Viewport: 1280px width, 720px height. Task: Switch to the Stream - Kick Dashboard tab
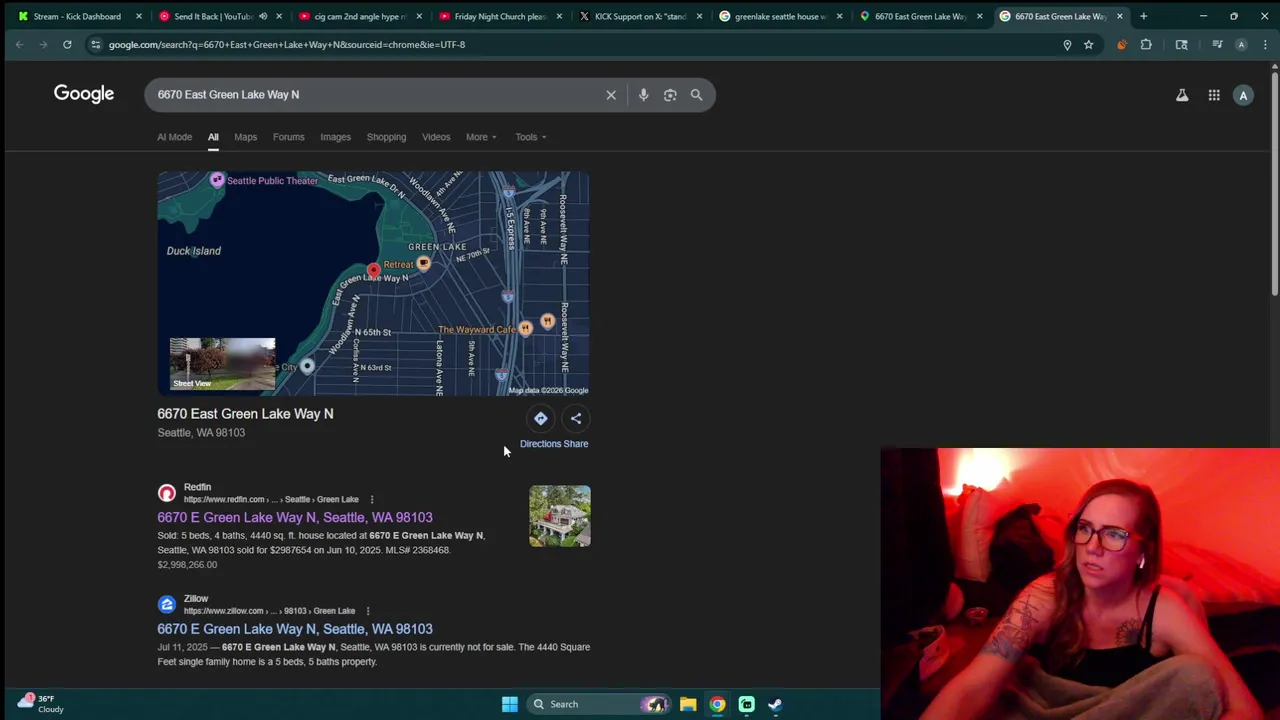tap(76, 16)
